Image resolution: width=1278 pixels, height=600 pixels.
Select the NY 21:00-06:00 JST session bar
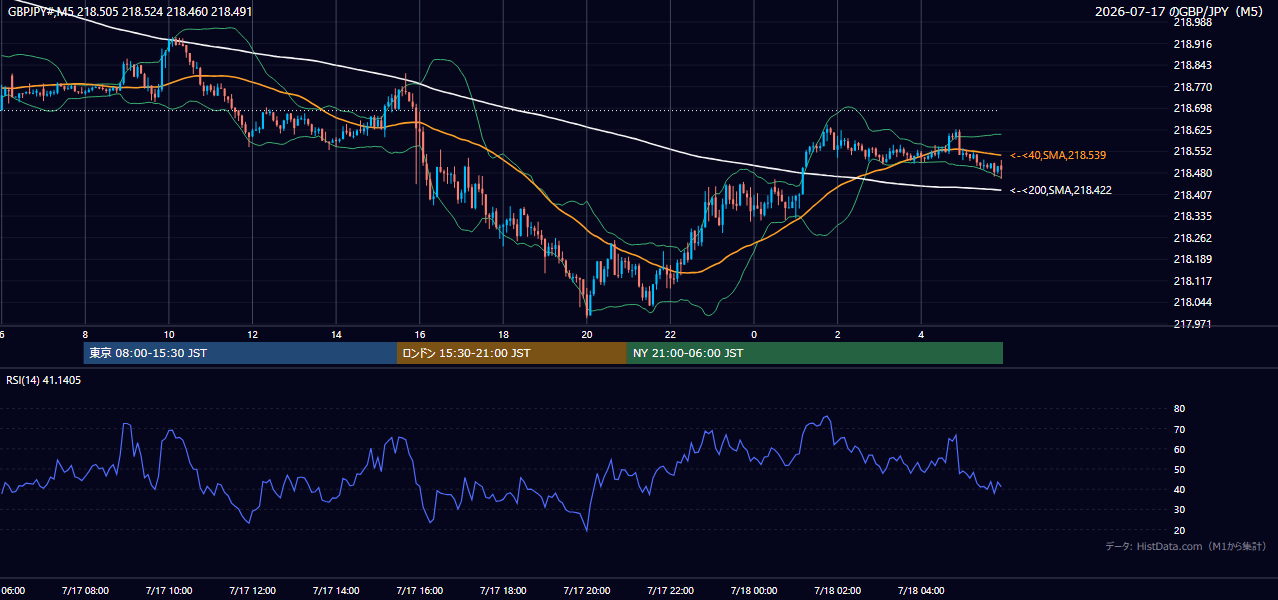pyautogui.click(x=815, y=353)
